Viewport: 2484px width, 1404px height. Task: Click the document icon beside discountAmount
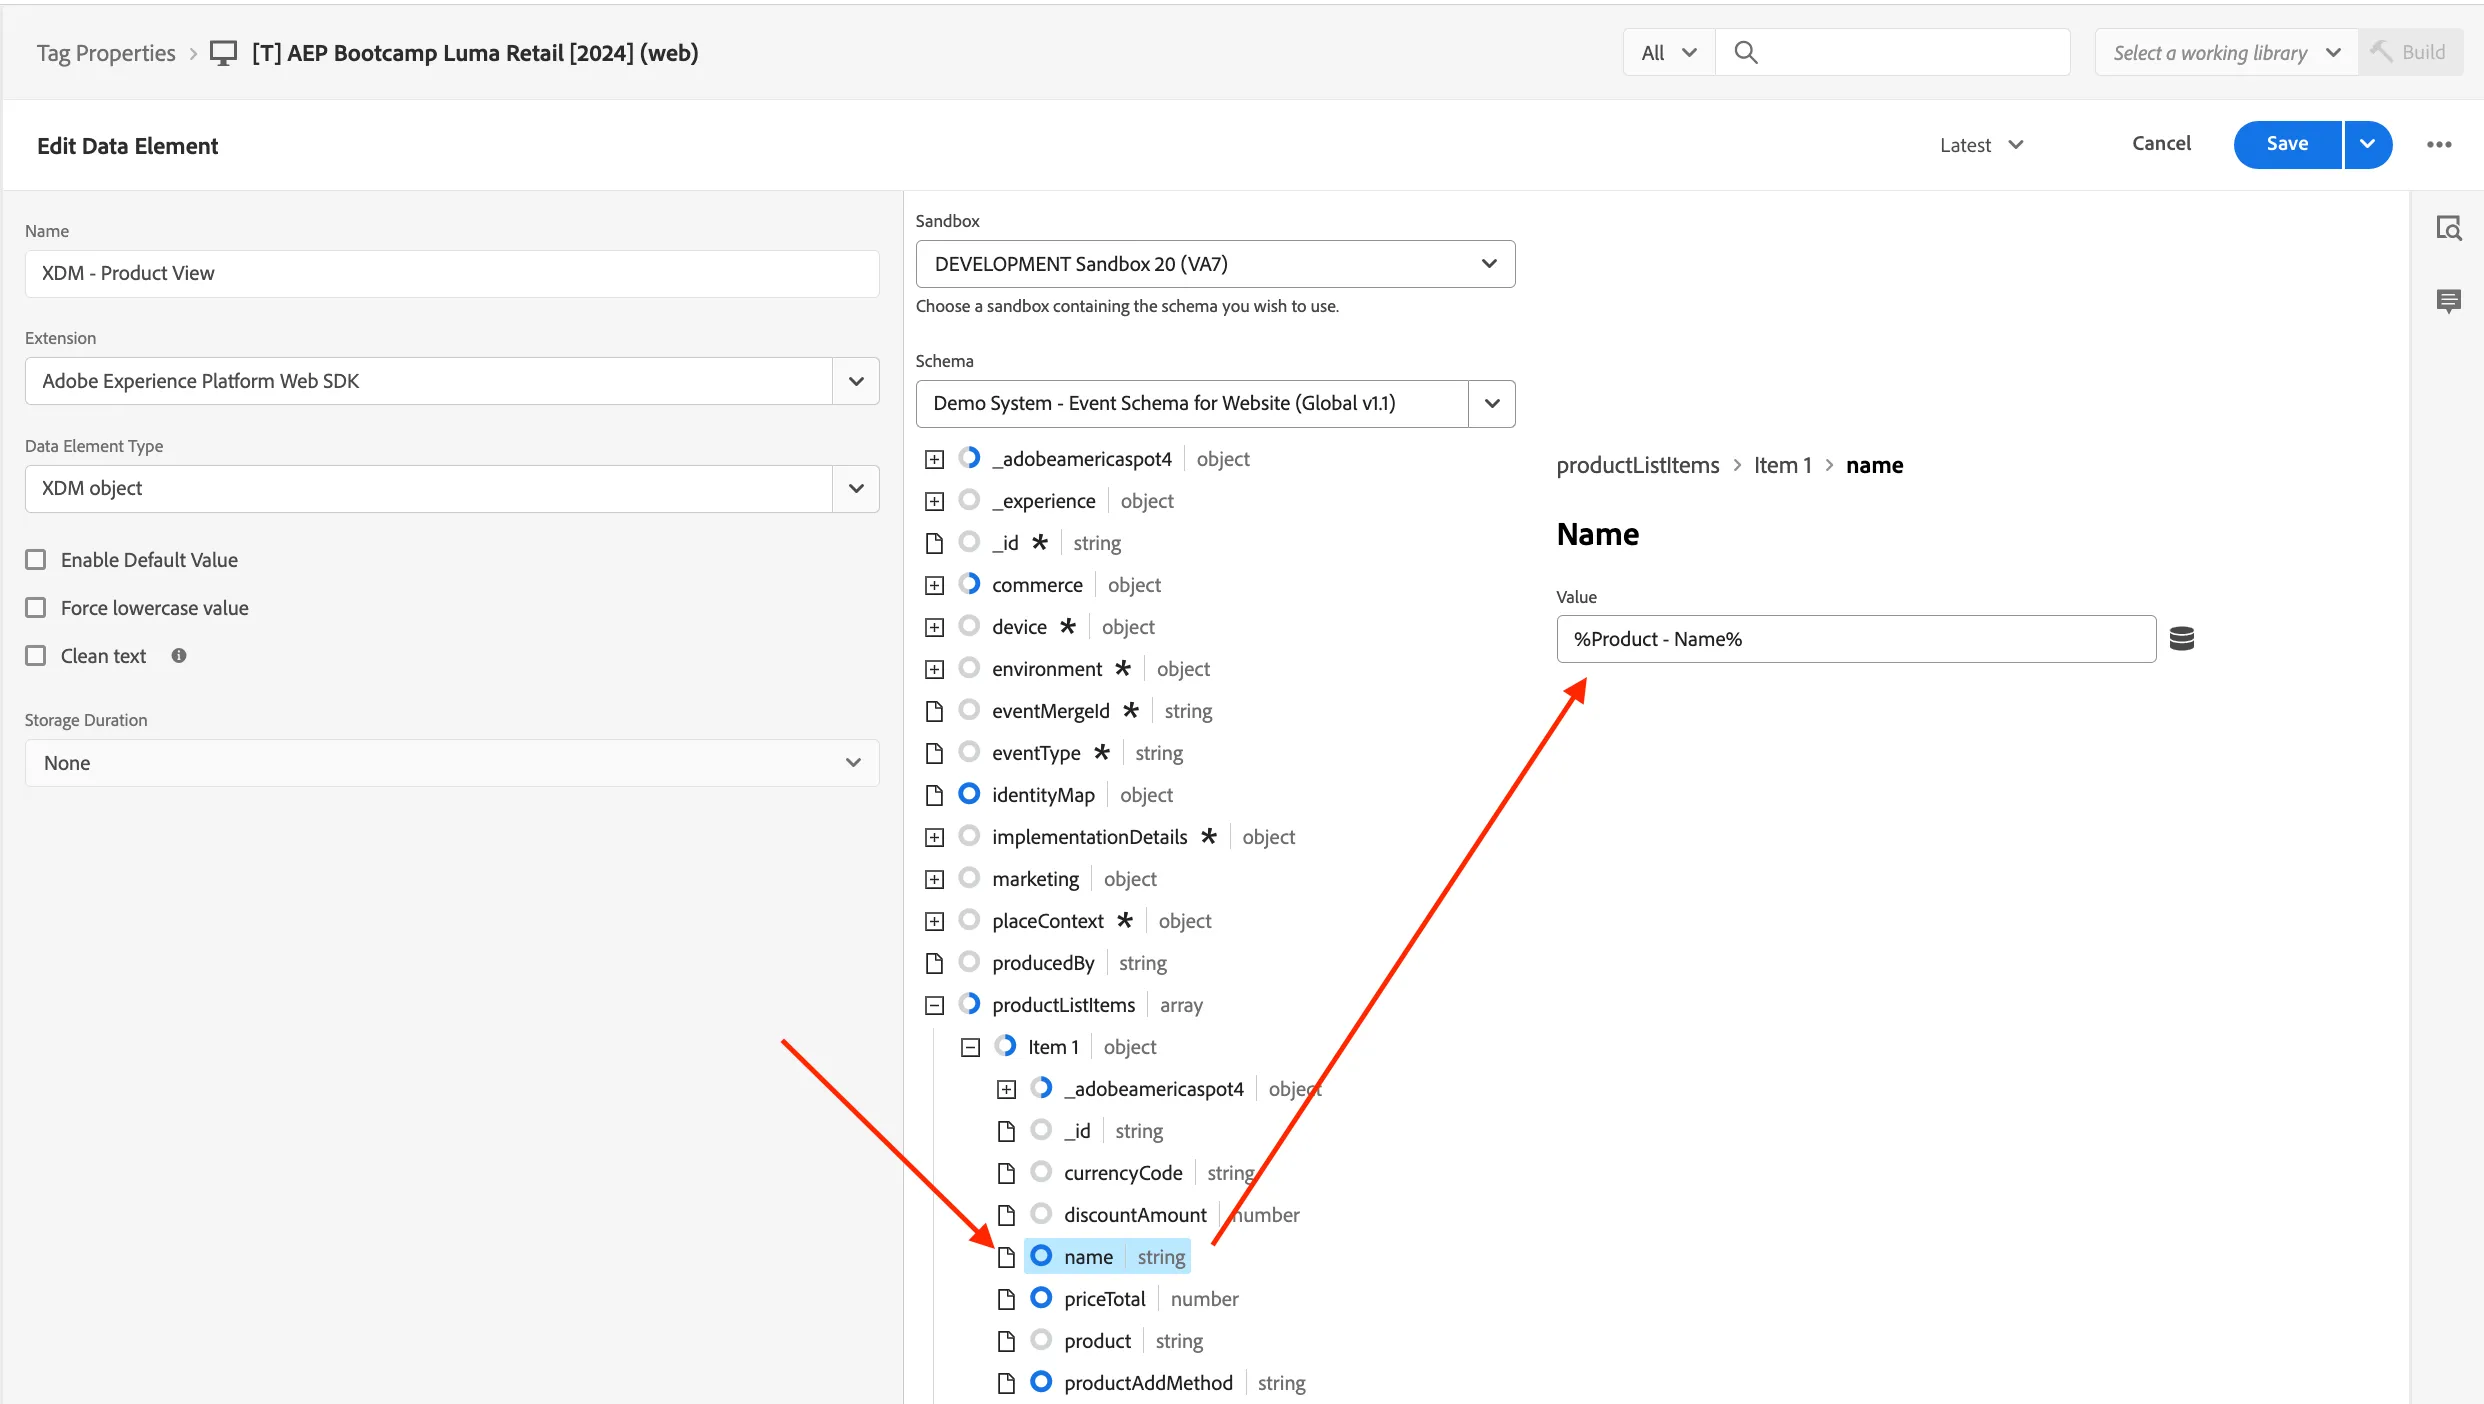(1006, 1215)
